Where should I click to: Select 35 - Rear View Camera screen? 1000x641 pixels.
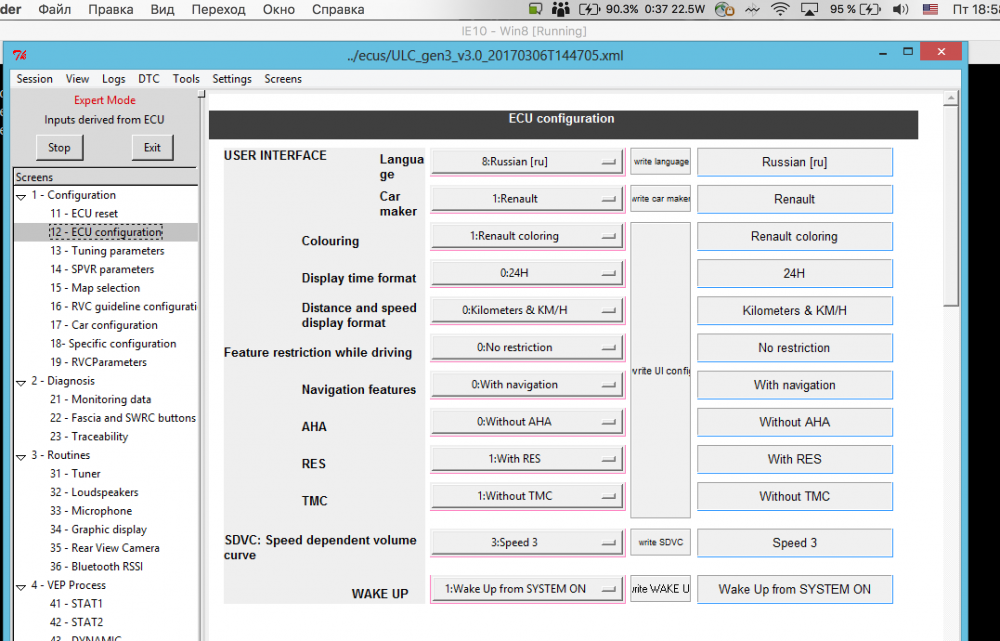(x=105, y=548)
